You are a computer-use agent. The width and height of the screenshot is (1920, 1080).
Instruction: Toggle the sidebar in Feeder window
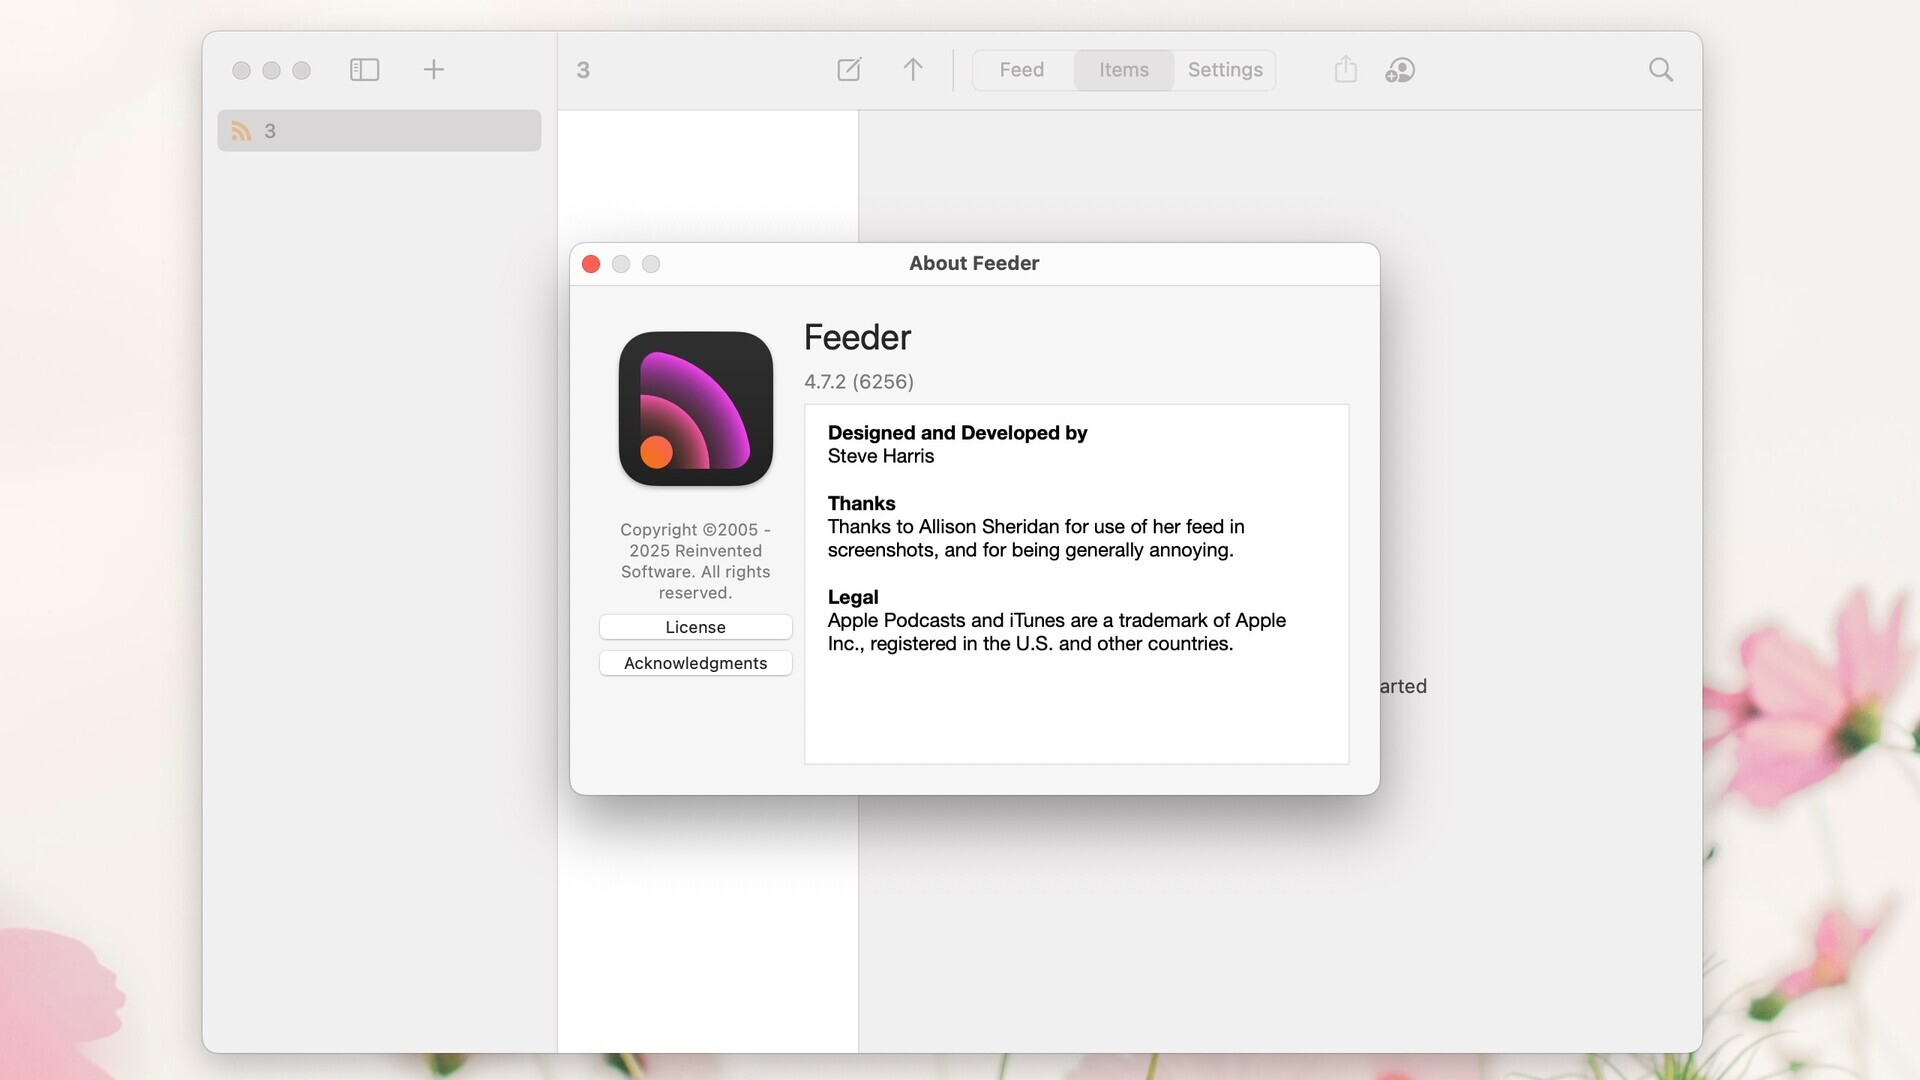364,70
